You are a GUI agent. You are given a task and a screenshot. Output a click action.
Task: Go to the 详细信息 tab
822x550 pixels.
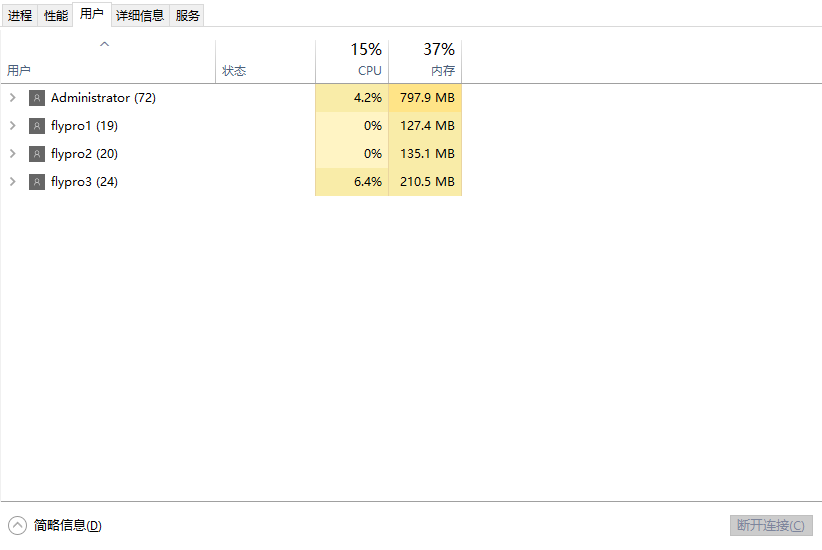pos(140,15)
